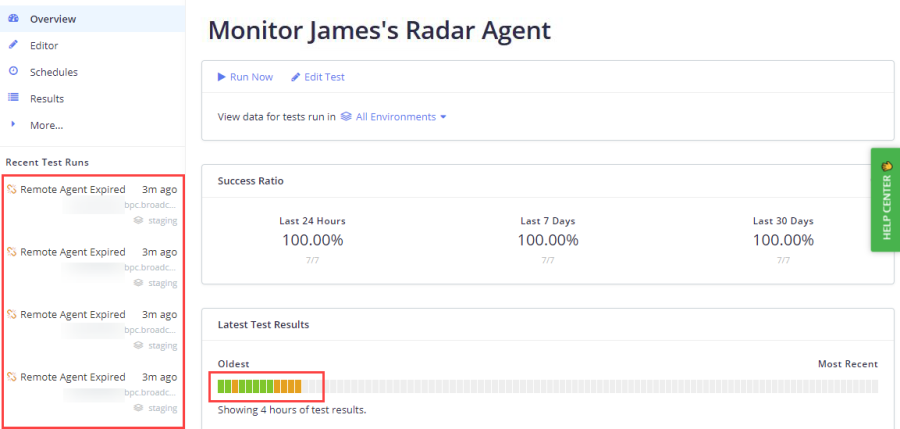
Task: Click the Schedules clock icon
Action: click(13, 71)
